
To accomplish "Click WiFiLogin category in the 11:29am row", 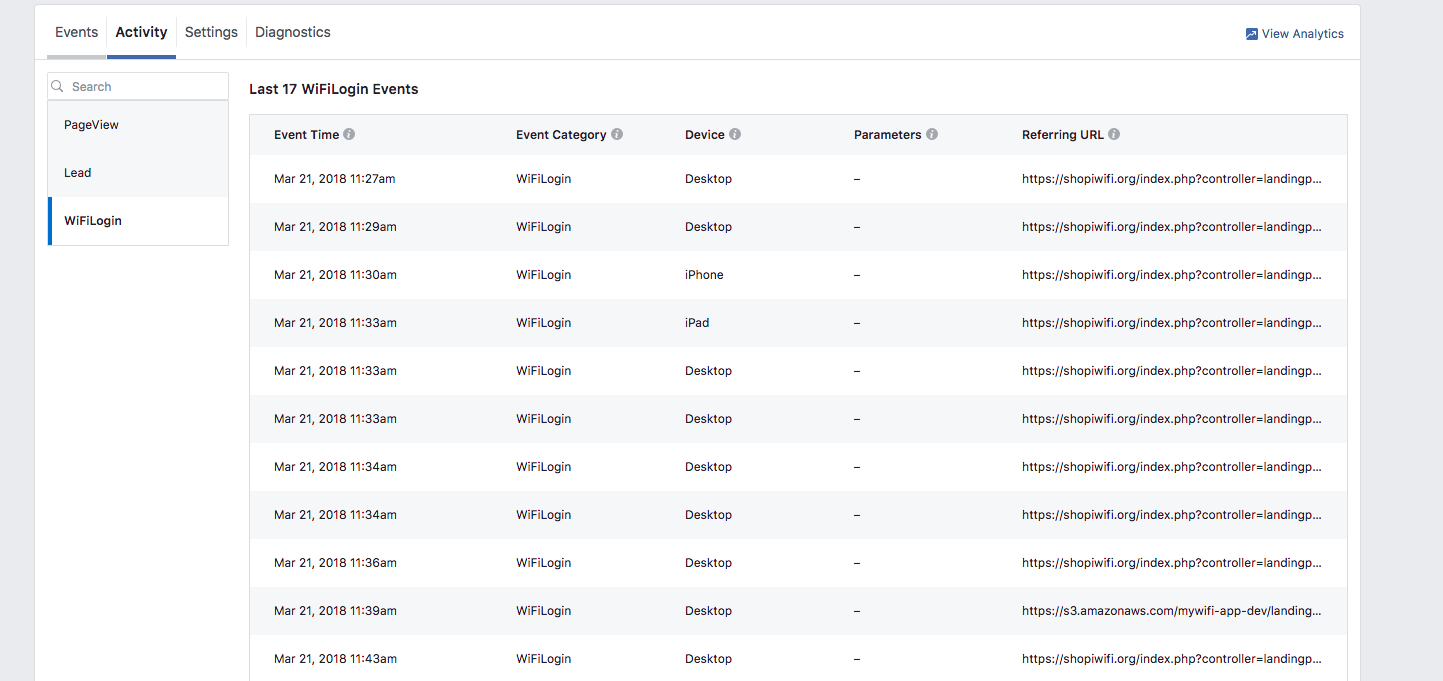I will point(544,227).
